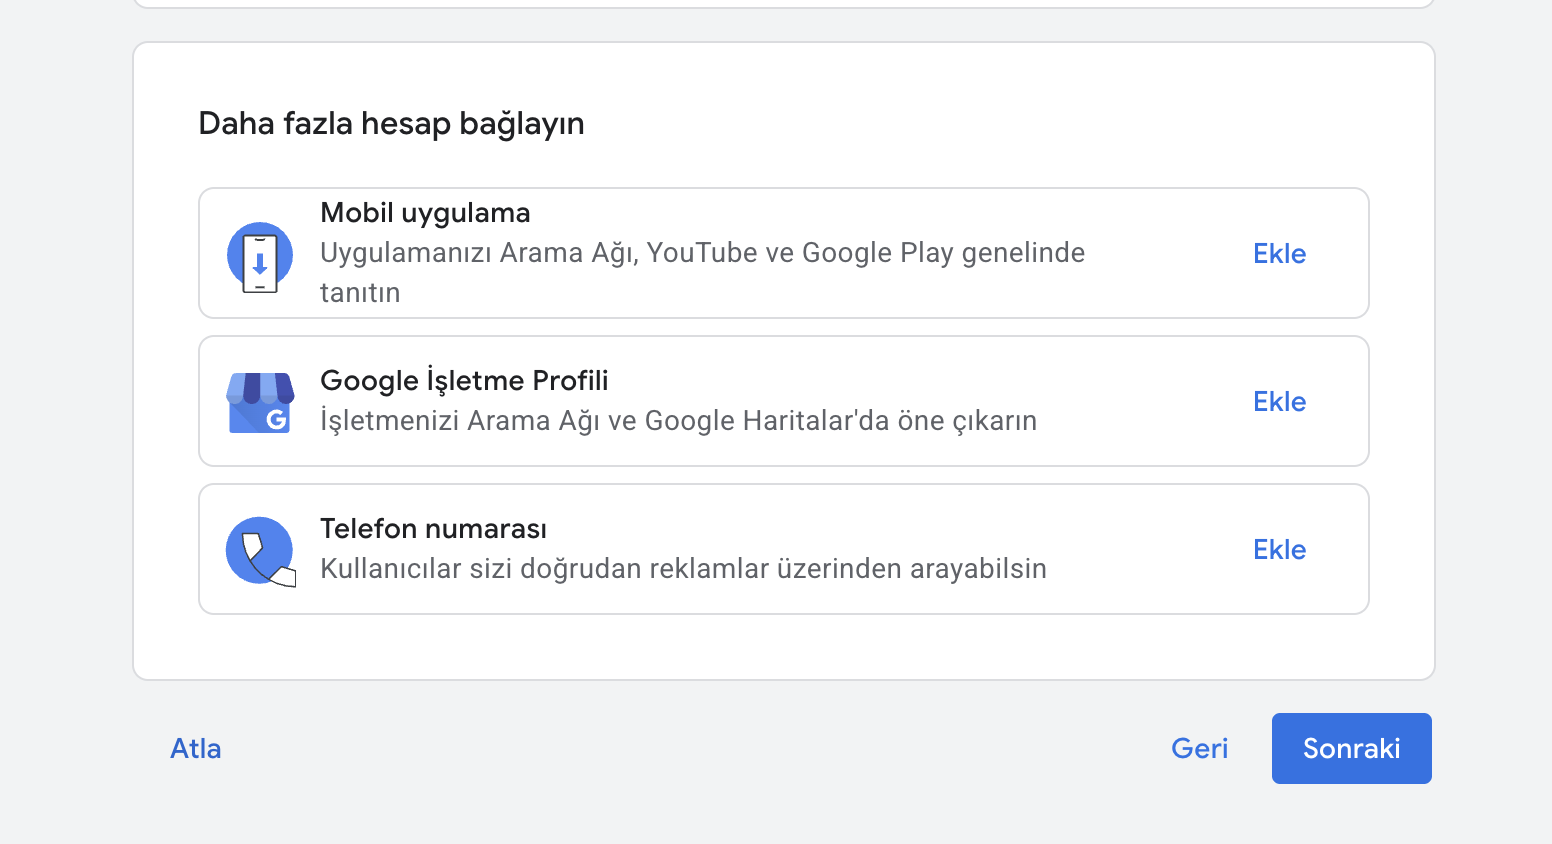Click description 'Uygulamanızı Arama Ağı, YouTube...'
This screenshot has height=844, width=1552.
(x=702, y=272)
